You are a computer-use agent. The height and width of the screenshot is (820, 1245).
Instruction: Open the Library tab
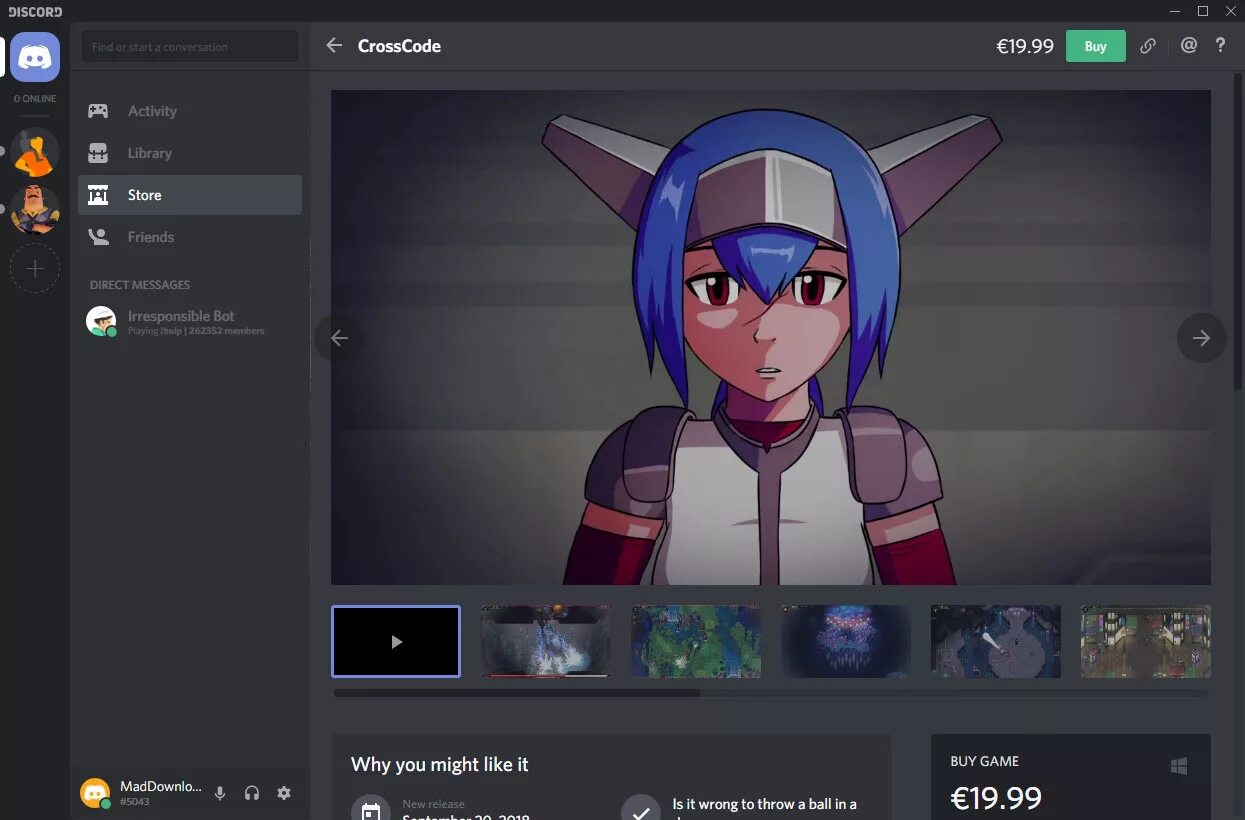[x=190, y=153]
